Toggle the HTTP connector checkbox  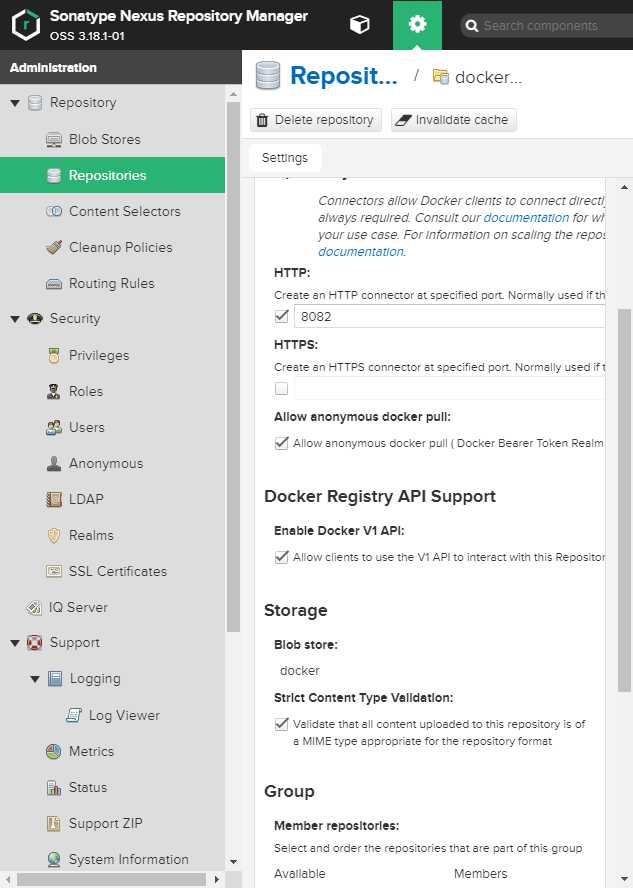[281, 316]
